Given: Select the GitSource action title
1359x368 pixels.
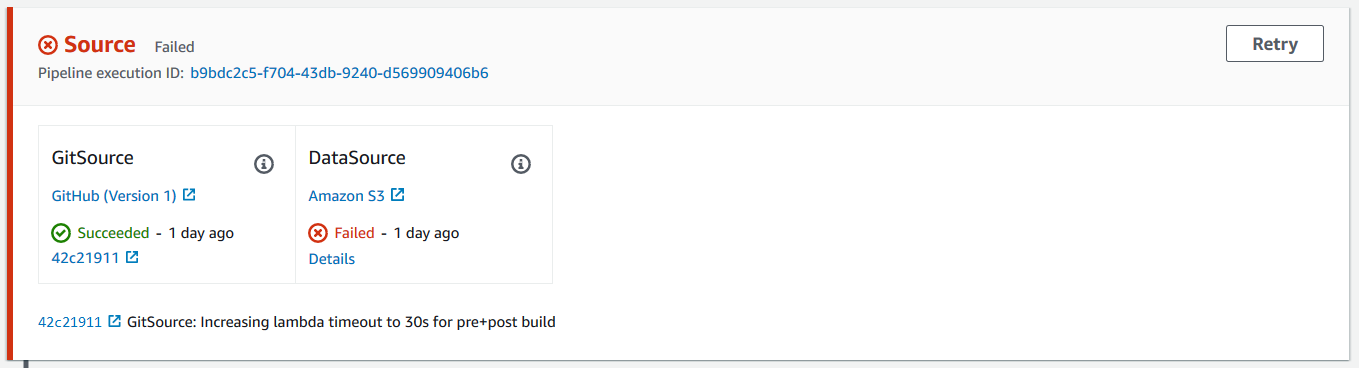Looking at the screenshot, I should 93,158.
